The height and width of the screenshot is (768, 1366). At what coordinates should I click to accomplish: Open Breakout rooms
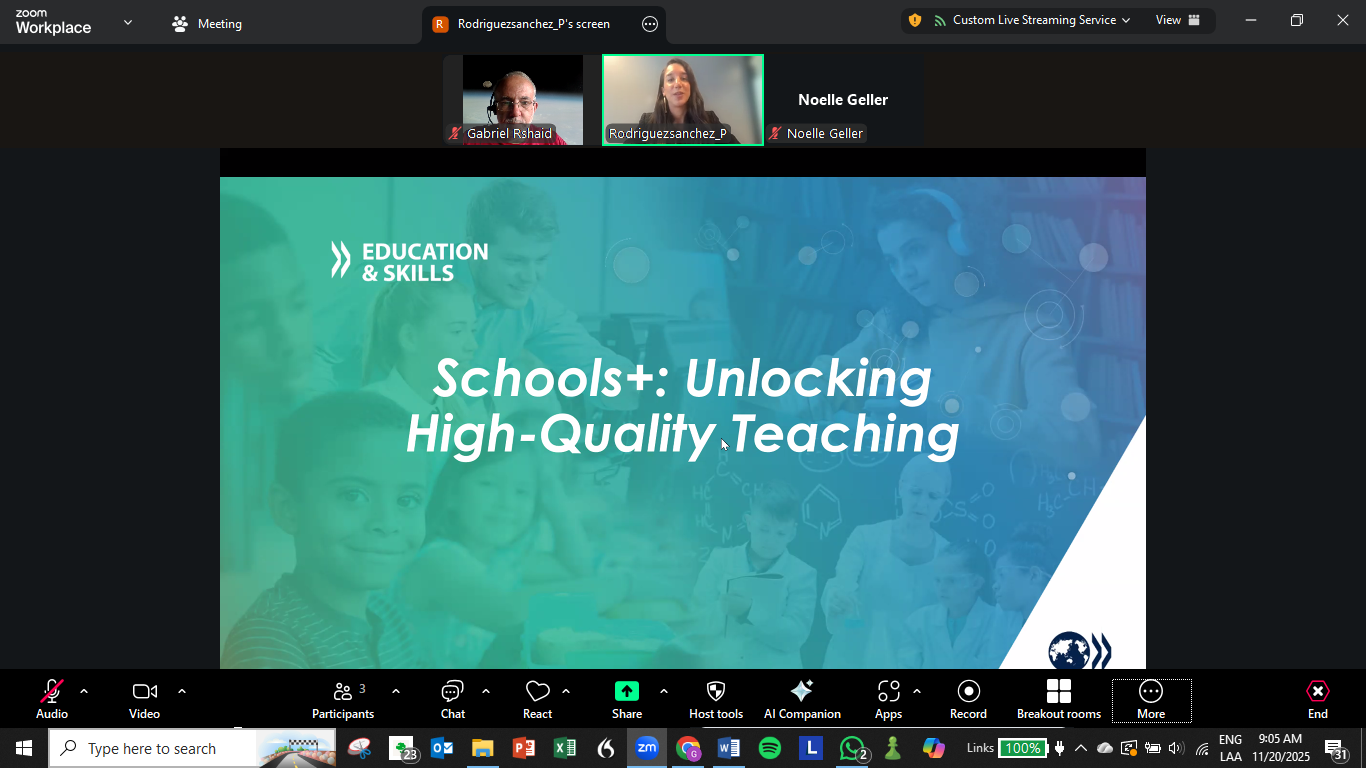1058,699
